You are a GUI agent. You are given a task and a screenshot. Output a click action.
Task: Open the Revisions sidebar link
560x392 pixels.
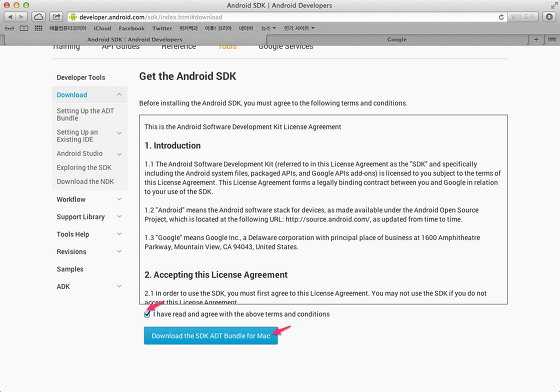(x=71, y=252)
